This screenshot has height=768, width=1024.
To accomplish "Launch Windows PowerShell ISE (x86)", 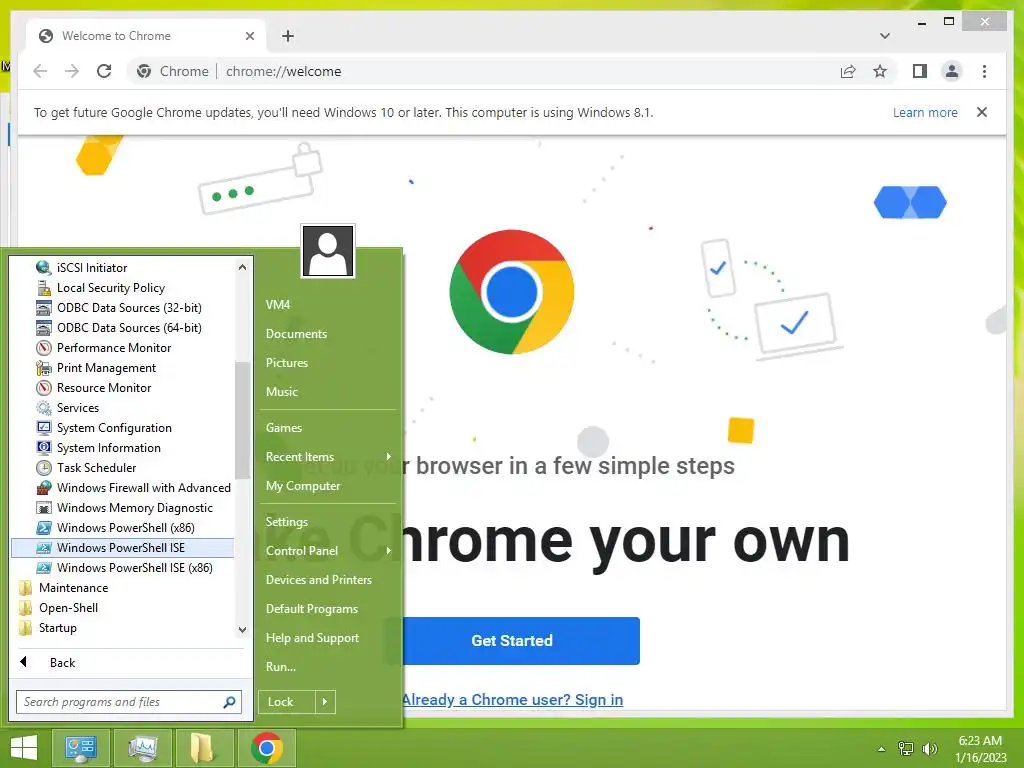I will tap(123, 568).
